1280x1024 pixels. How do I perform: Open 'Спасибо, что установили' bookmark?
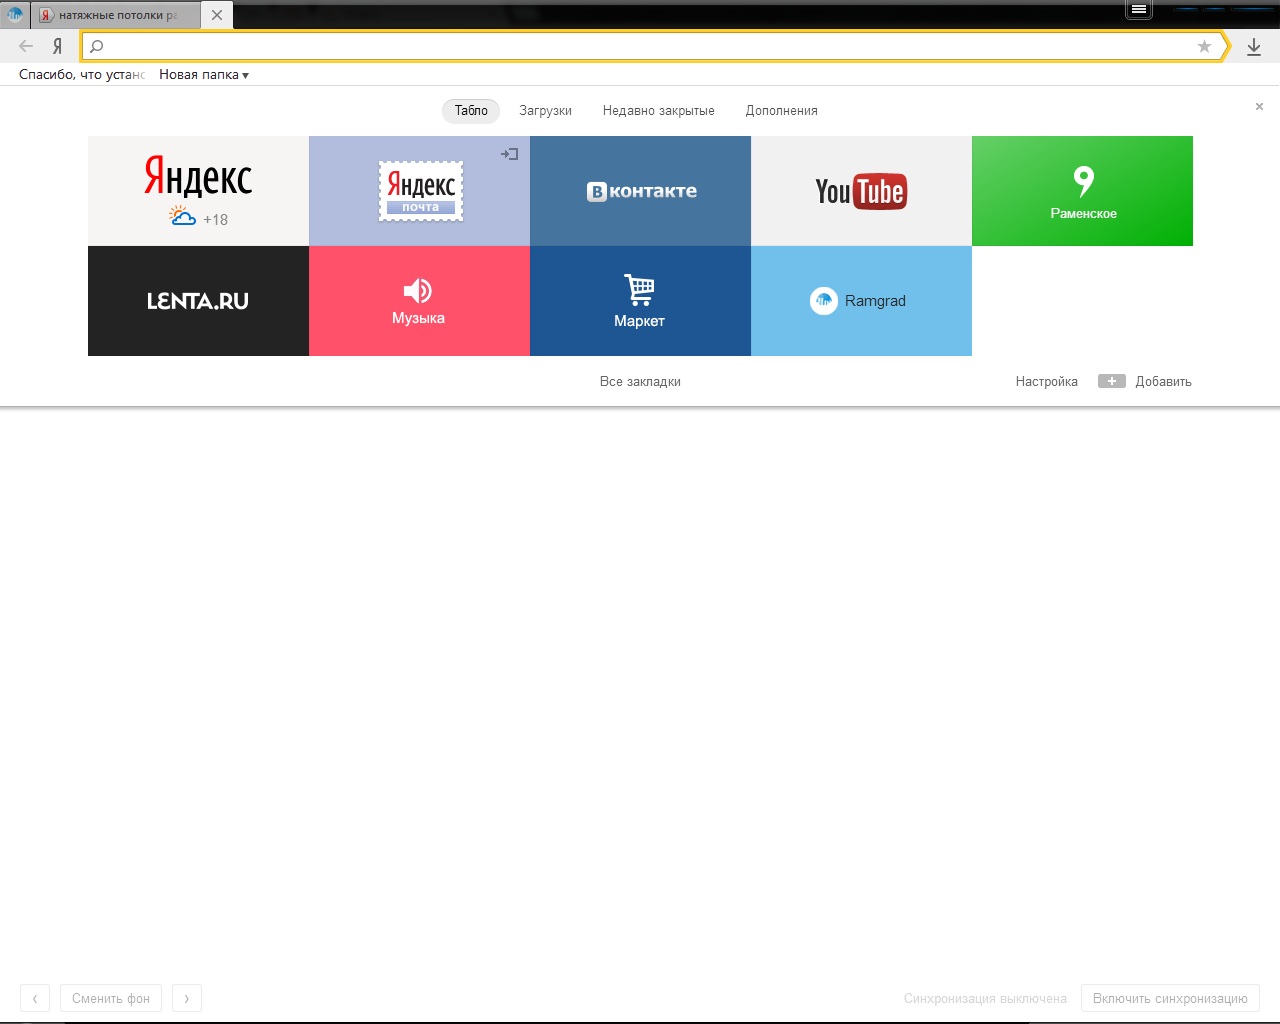[81, 74]
